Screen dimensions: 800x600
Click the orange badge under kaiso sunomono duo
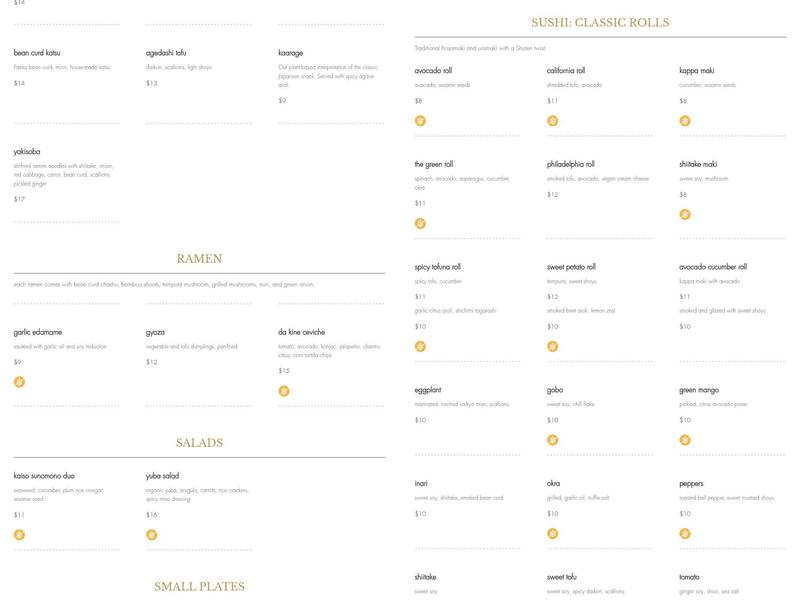tap(19, 535)
